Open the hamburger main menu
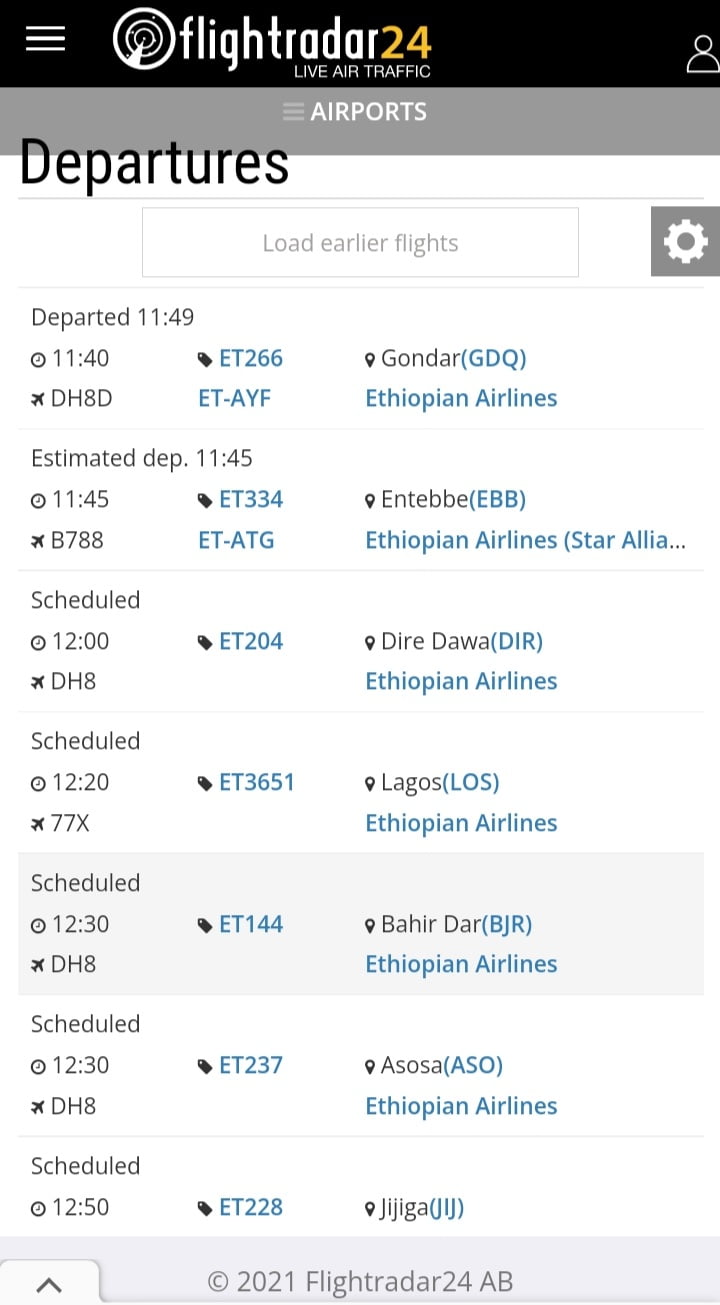The image size is (720, 1305). (46, 40)
